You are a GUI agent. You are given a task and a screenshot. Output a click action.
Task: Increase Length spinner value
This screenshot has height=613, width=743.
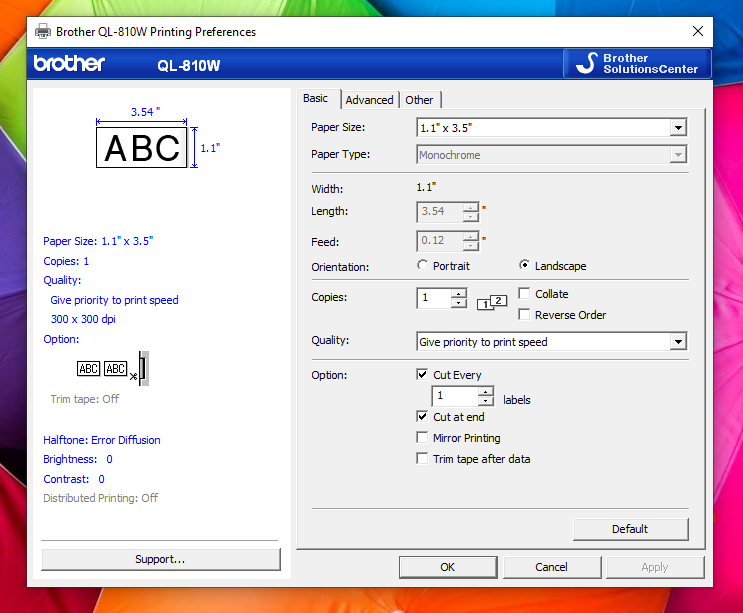[x=471, y=207]
